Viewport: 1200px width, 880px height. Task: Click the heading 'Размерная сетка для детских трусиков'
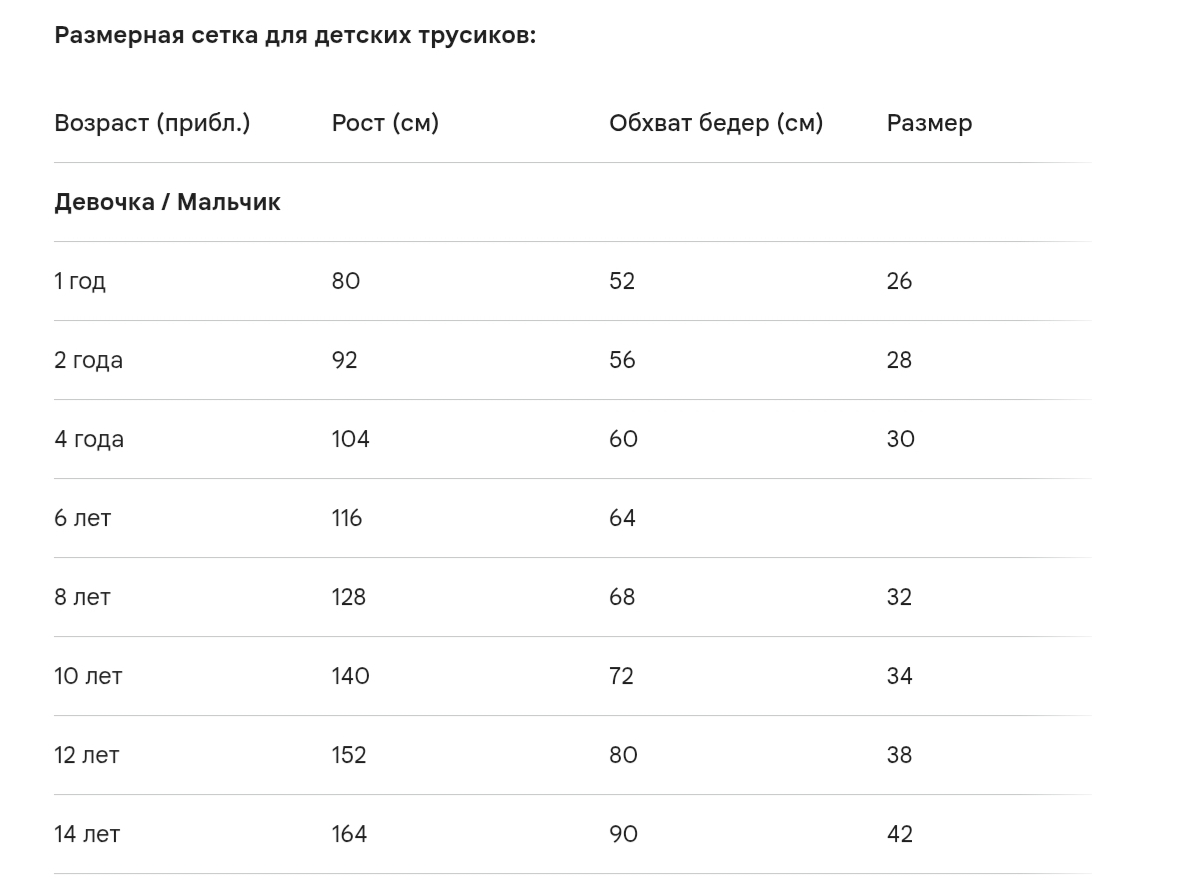point(295,36)
